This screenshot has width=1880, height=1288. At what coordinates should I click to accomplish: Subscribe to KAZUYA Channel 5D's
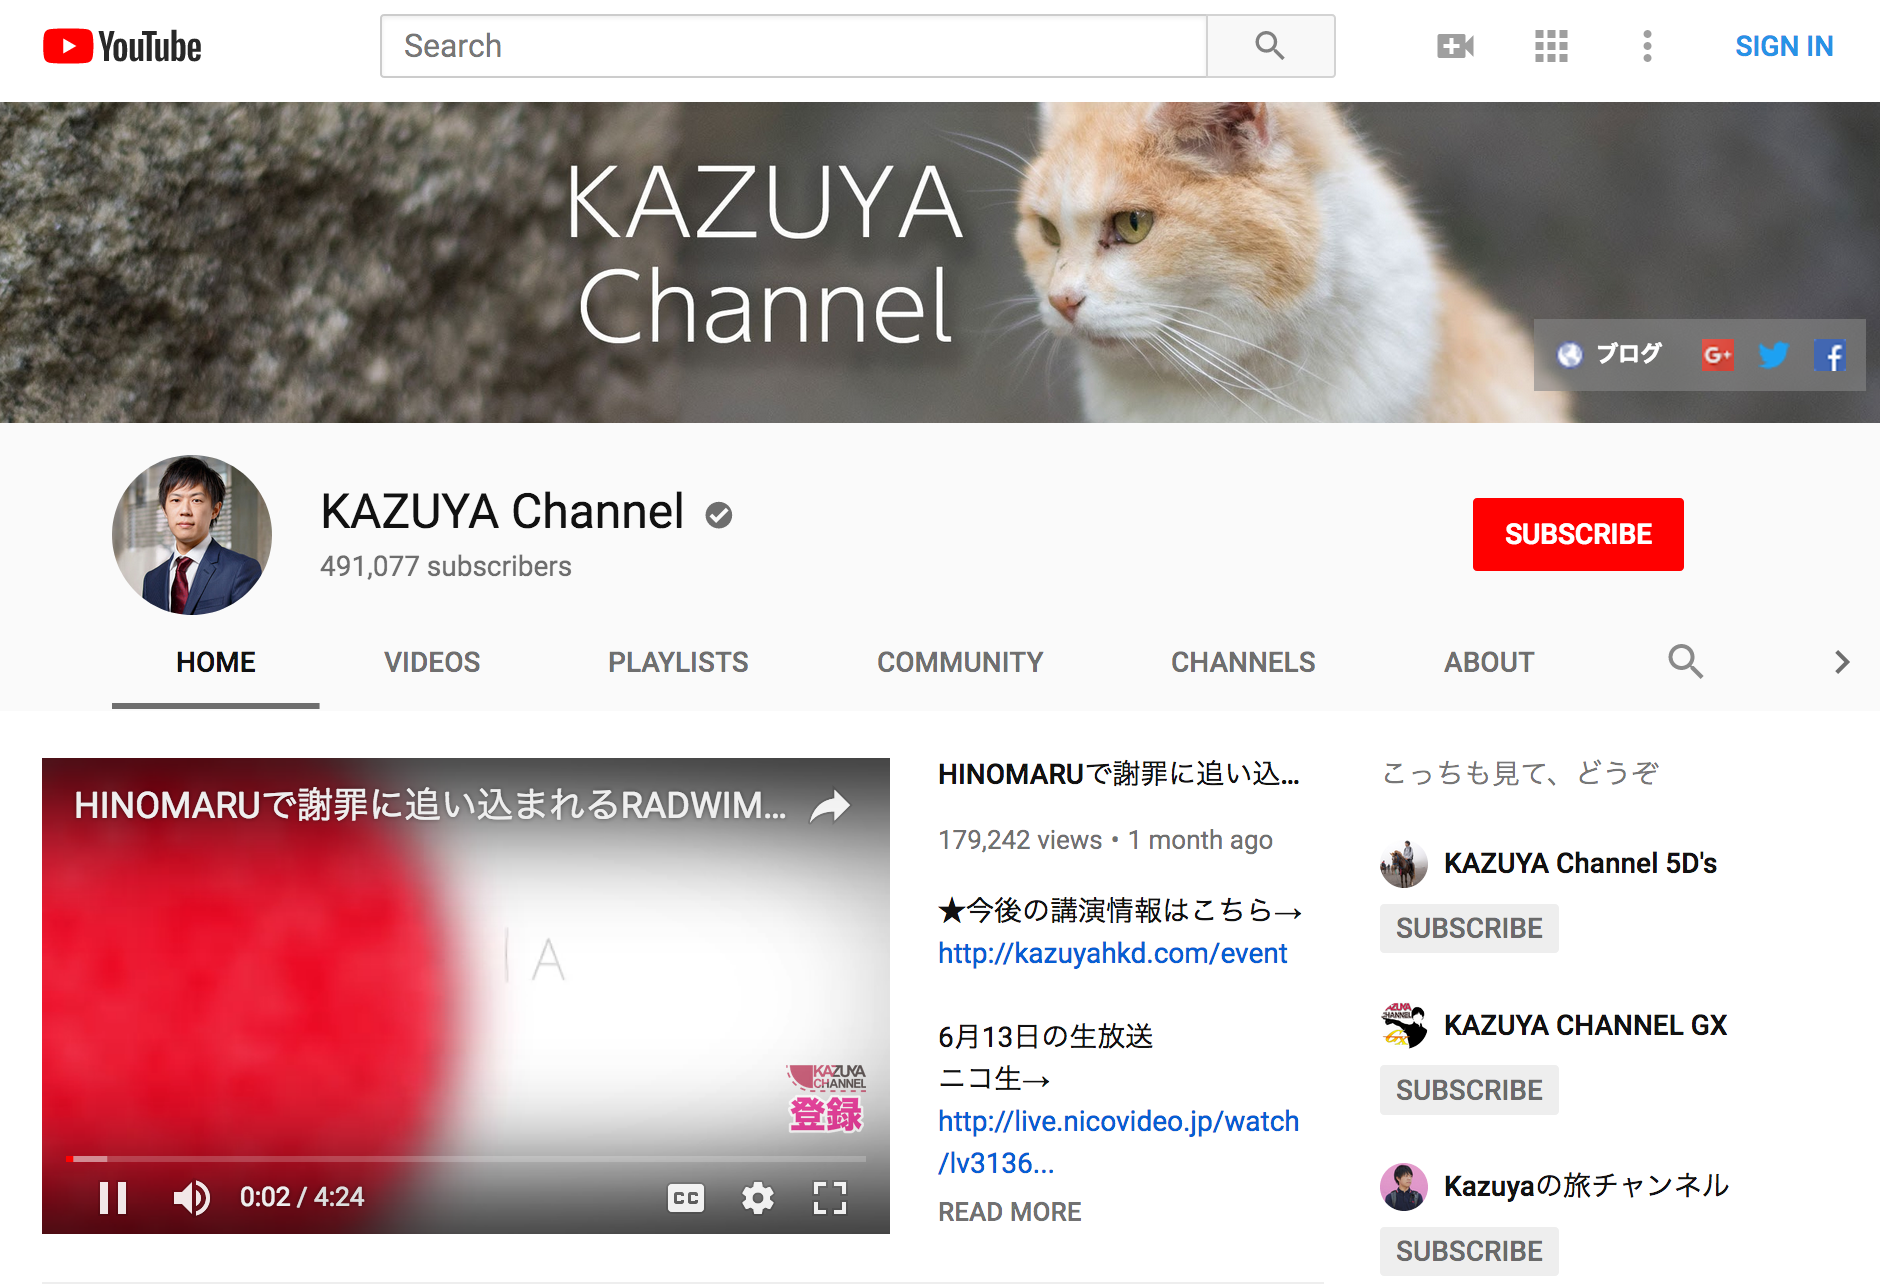(1469, 928)
